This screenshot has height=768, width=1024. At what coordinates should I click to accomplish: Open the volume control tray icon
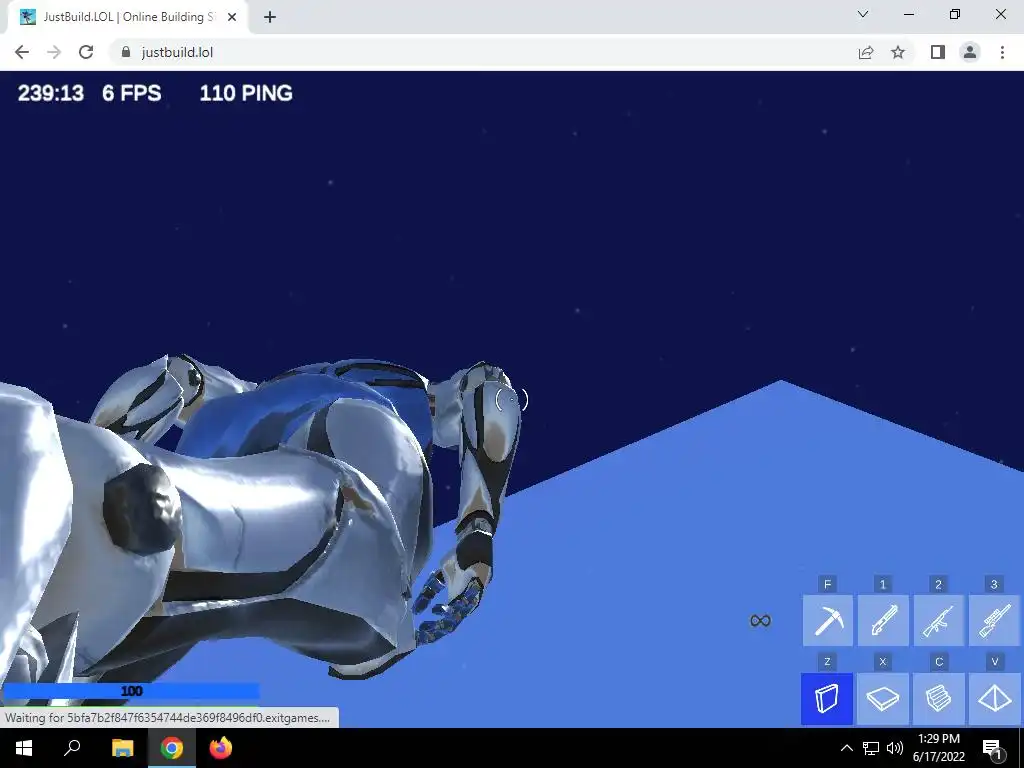coord(895,748)
